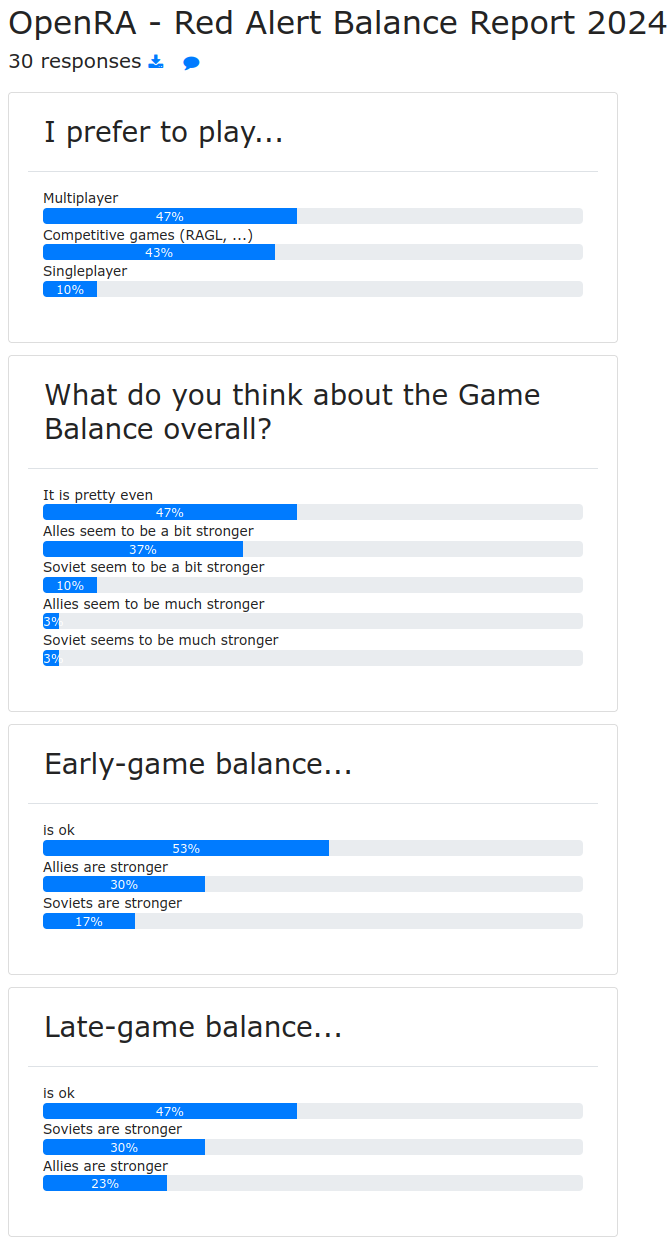Open the comments speech bubble icon
The width and height of the screenshot is (672, 1244).
click(191, 63)
